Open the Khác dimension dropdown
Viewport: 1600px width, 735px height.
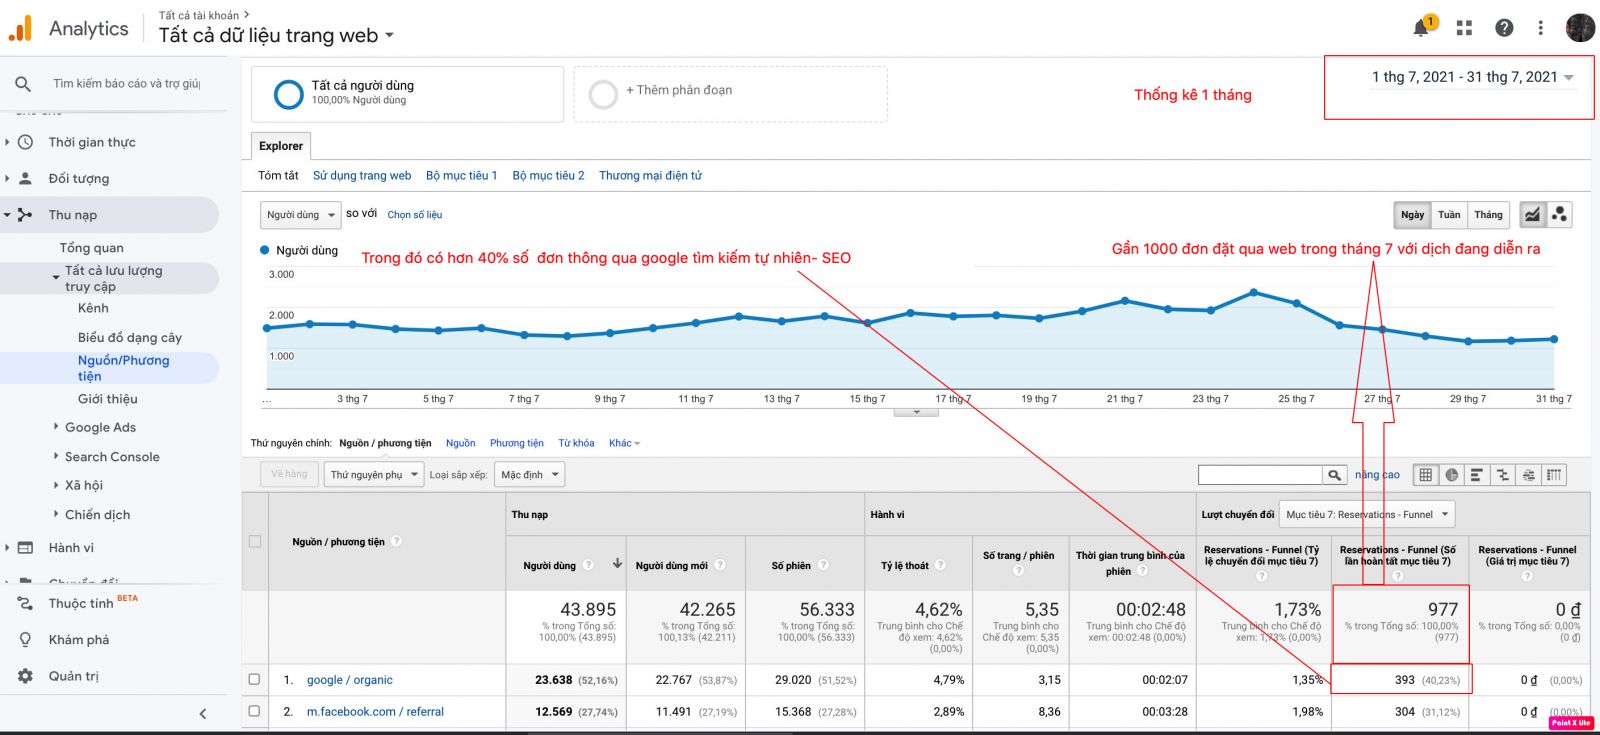click(x=624, y=443)
